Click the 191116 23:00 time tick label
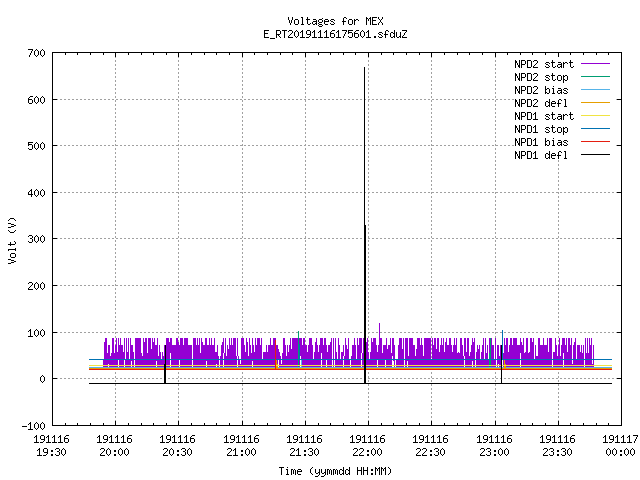The height and width of the screenshot is (480, 640). (x=494, y=446)
